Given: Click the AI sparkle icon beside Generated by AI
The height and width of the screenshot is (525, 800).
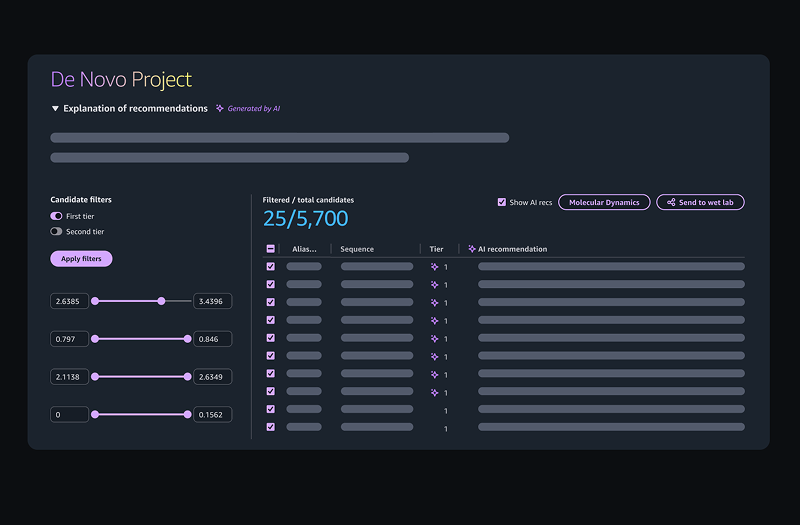Looking at the screenshot, I should coord(220,108).
